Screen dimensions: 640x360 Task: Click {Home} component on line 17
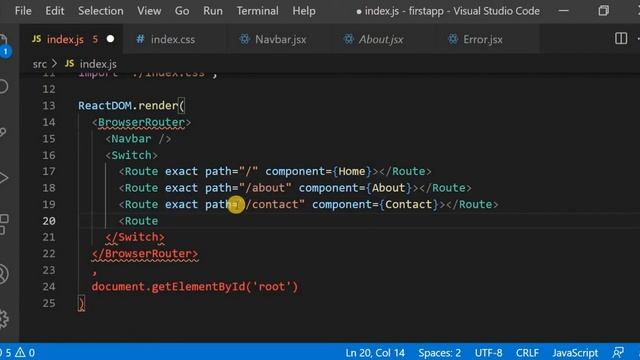(351, 171)
